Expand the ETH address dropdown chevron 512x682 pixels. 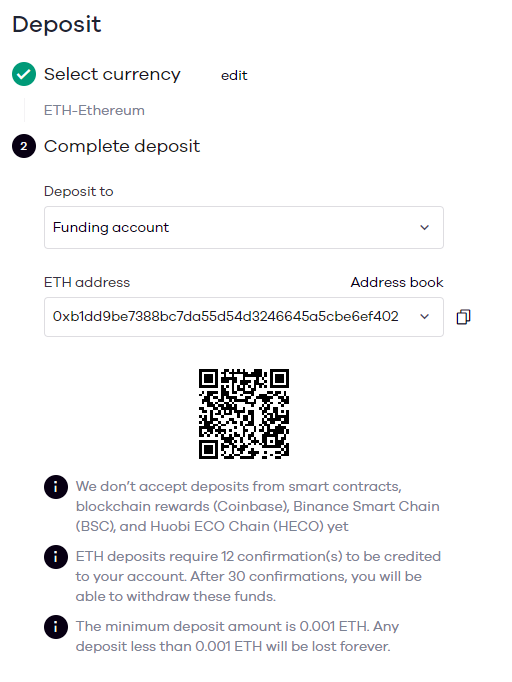(x=425, y=317)
